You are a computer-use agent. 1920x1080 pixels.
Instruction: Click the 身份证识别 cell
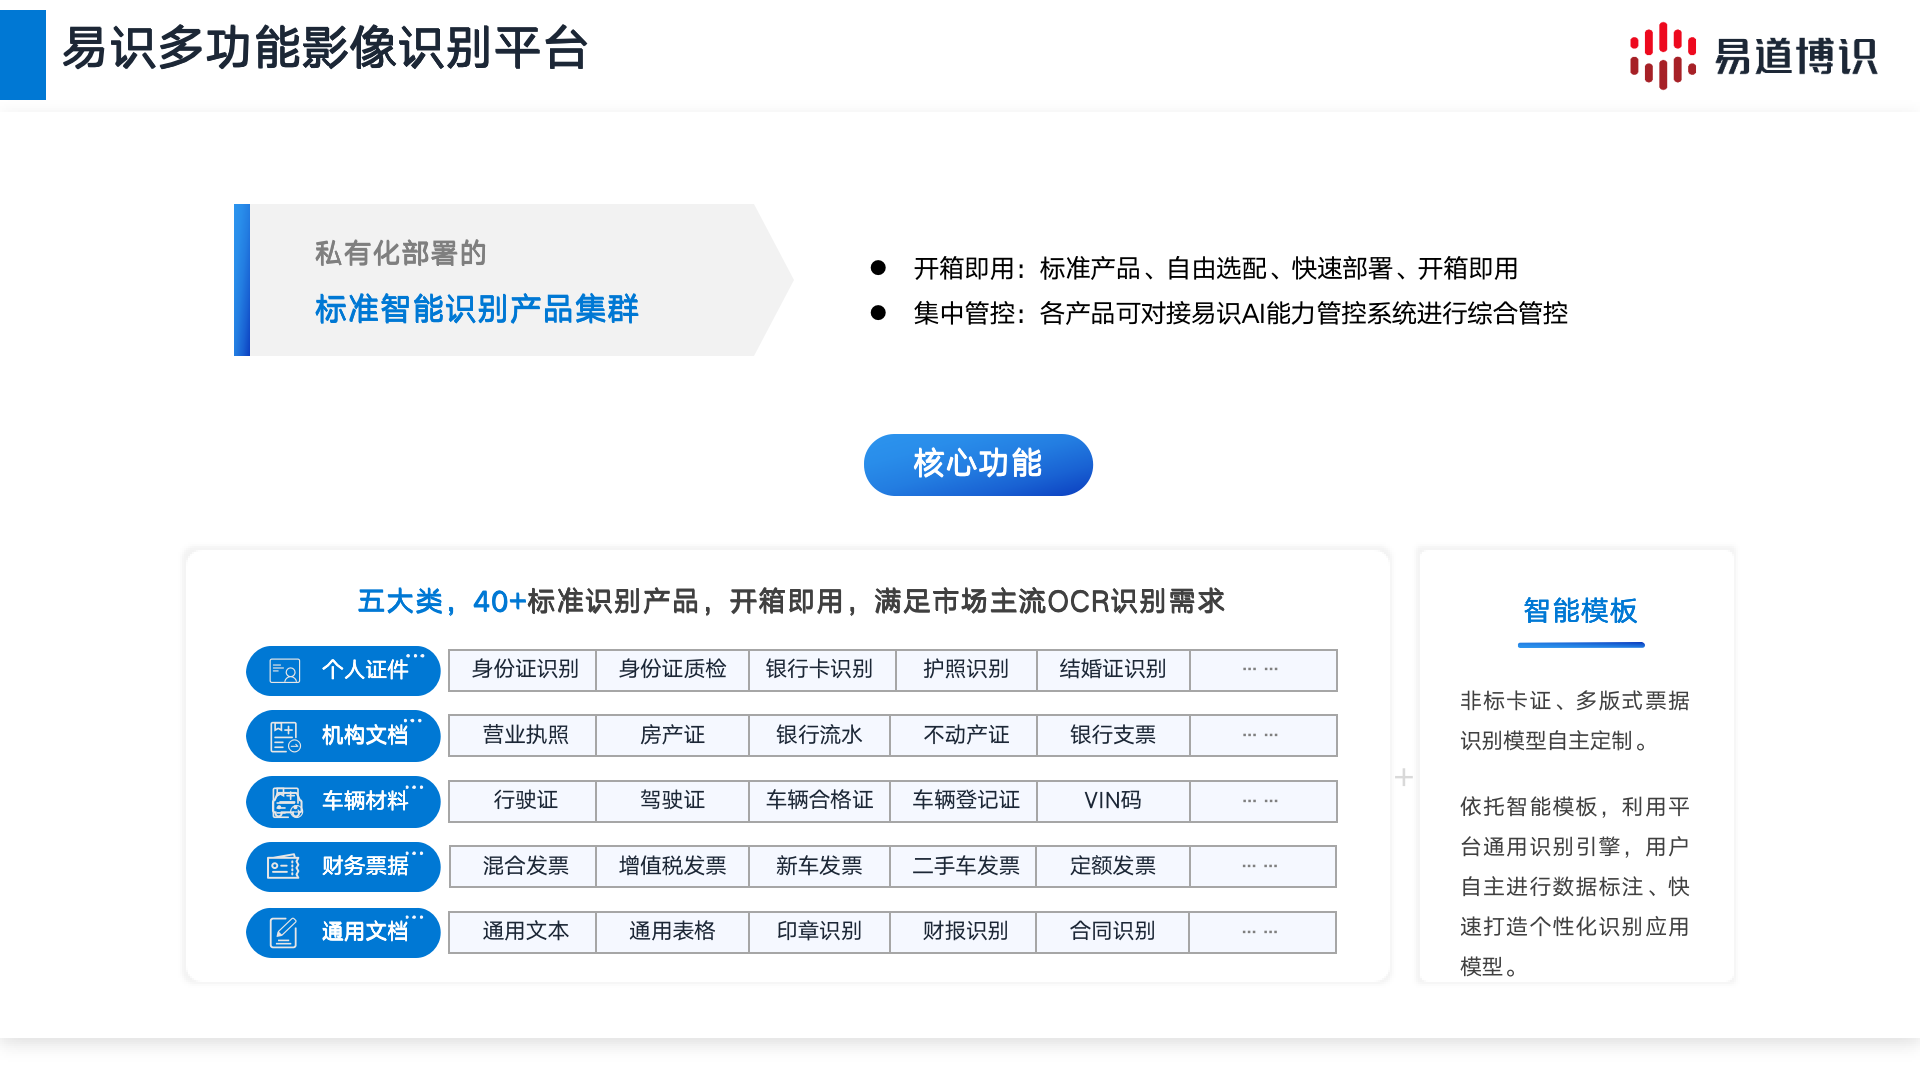524,670
